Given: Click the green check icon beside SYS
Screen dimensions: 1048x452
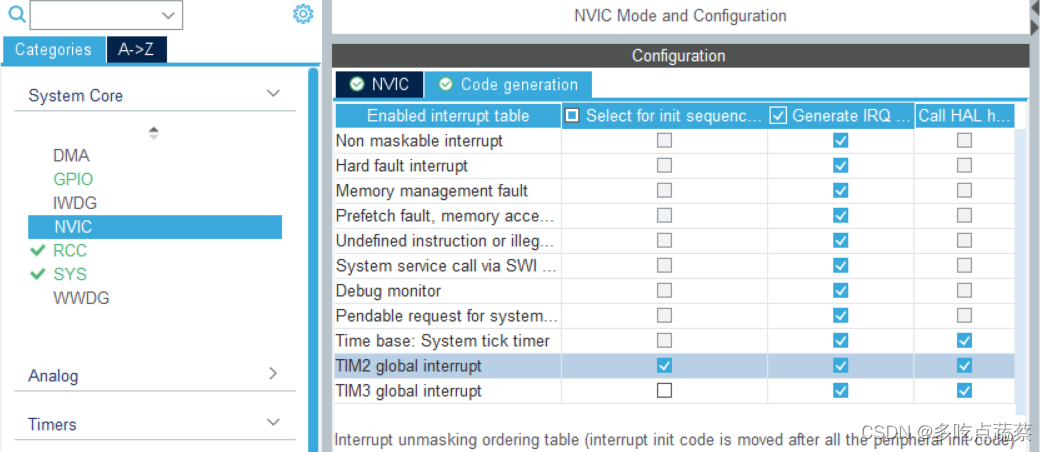Looking at the screenshot, I should (38, 275).
